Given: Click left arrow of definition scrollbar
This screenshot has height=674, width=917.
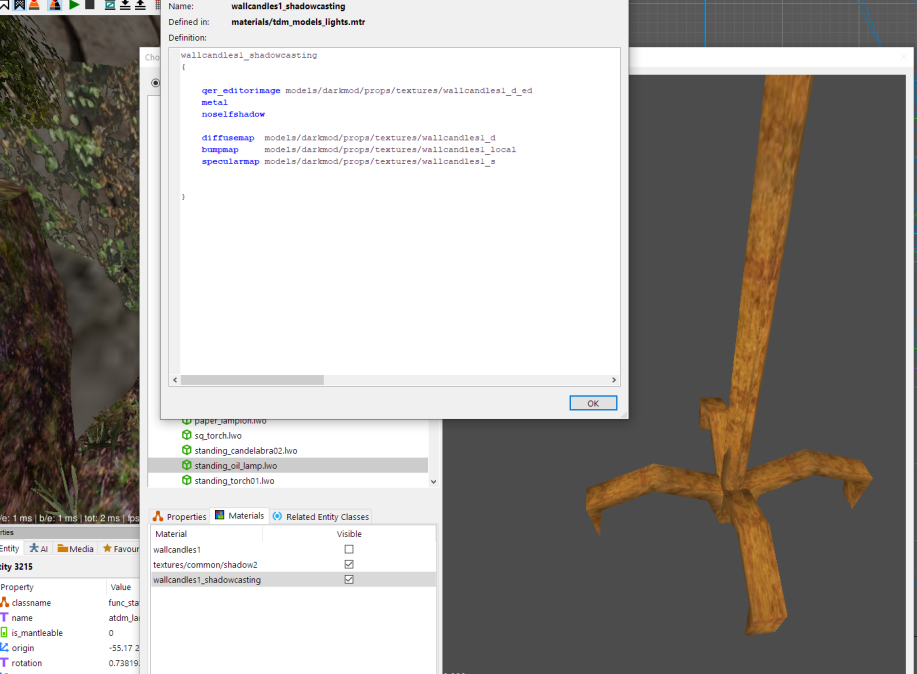Looking at the screenshot, I should coord(175,380).
